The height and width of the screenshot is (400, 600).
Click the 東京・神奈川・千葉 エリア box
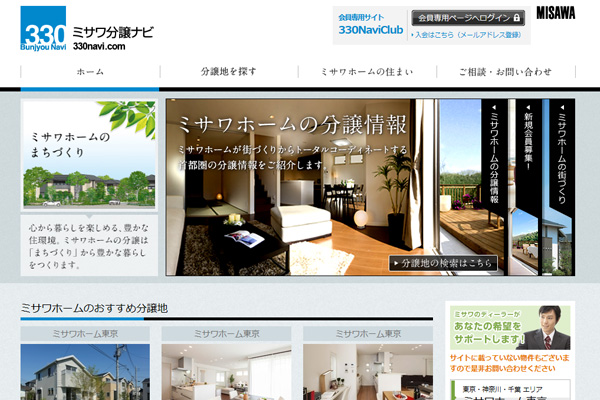[510, 390]
